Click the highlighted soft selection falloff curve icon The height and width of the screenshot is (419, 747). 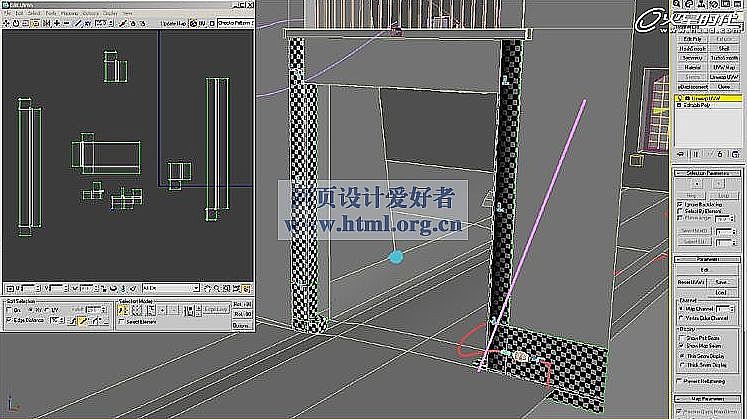tap(82, 321)
